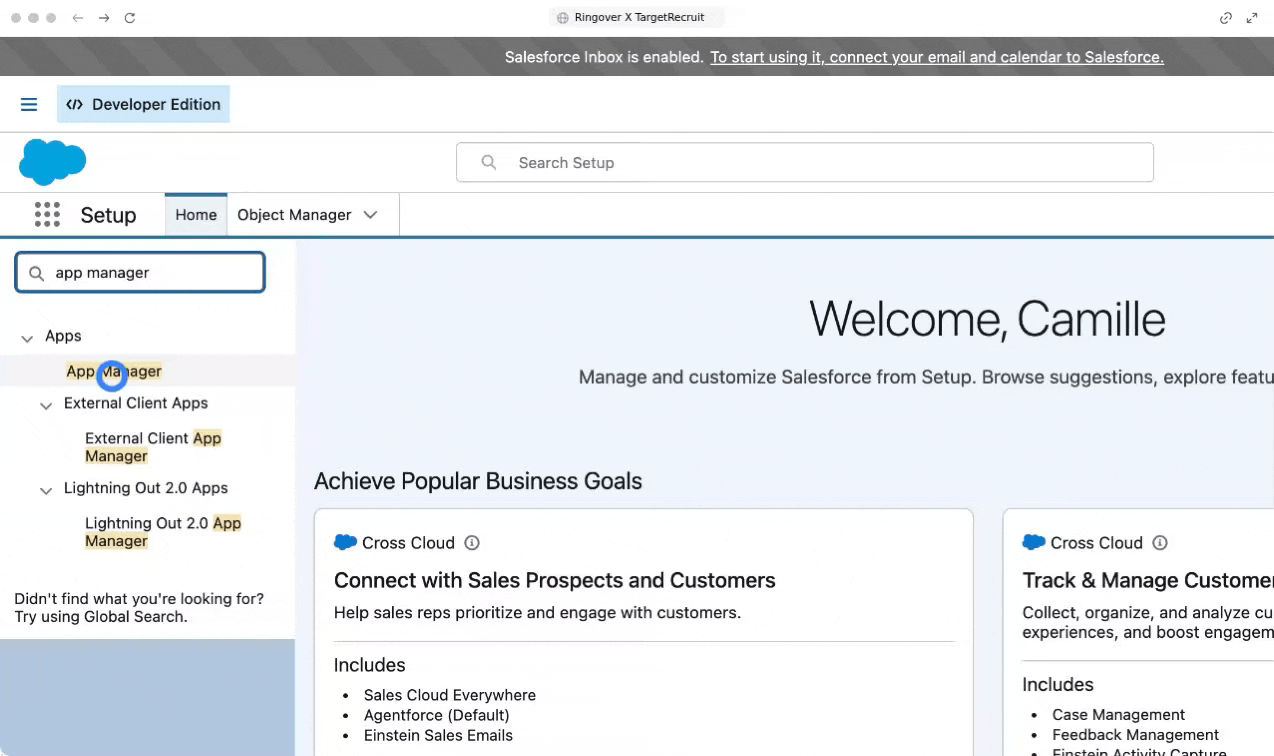Viewport: 1274px width, 756px height.
Task: Click the Welcome, Camille heading
Action: 987,319
